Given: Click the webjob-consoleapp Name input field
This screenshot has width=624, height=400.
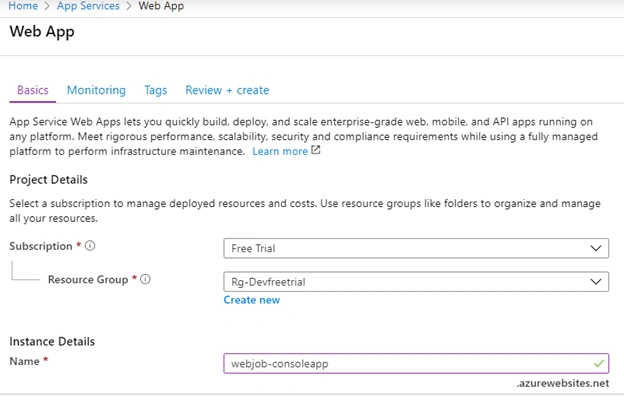Looking at the screenshot, I should [416, 364].
